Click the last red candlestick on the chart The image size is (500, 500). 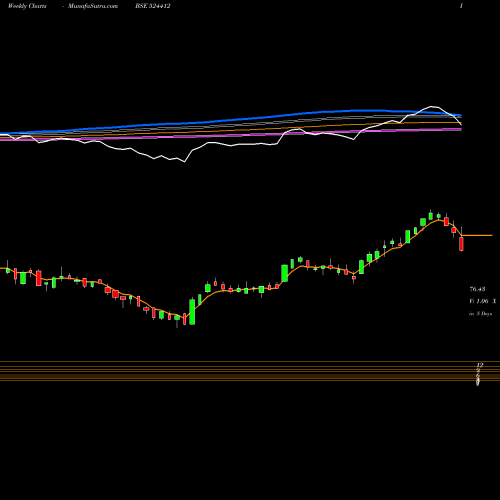point(461,243)
